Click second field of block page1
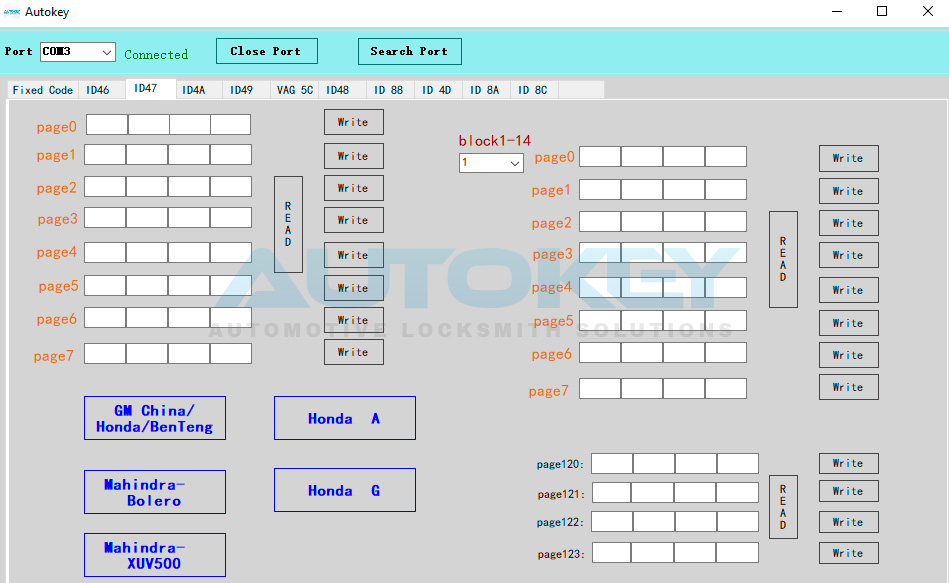Screen dimensions: 949x583 [642, 189]
